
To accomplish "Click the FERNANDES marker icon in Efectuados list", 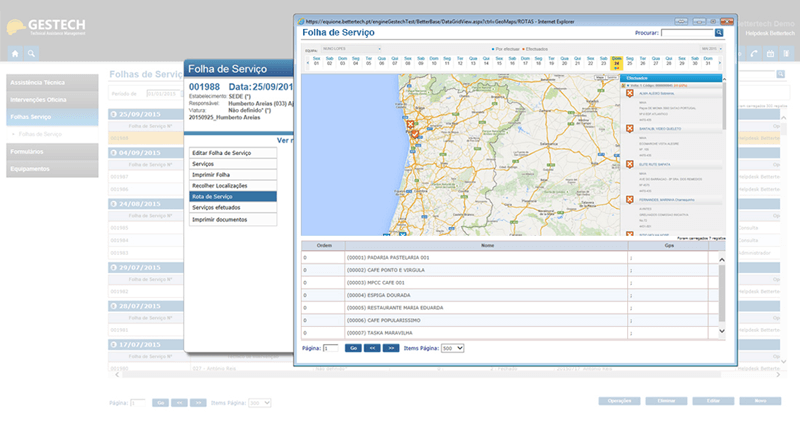I will (x=628, y=200).
